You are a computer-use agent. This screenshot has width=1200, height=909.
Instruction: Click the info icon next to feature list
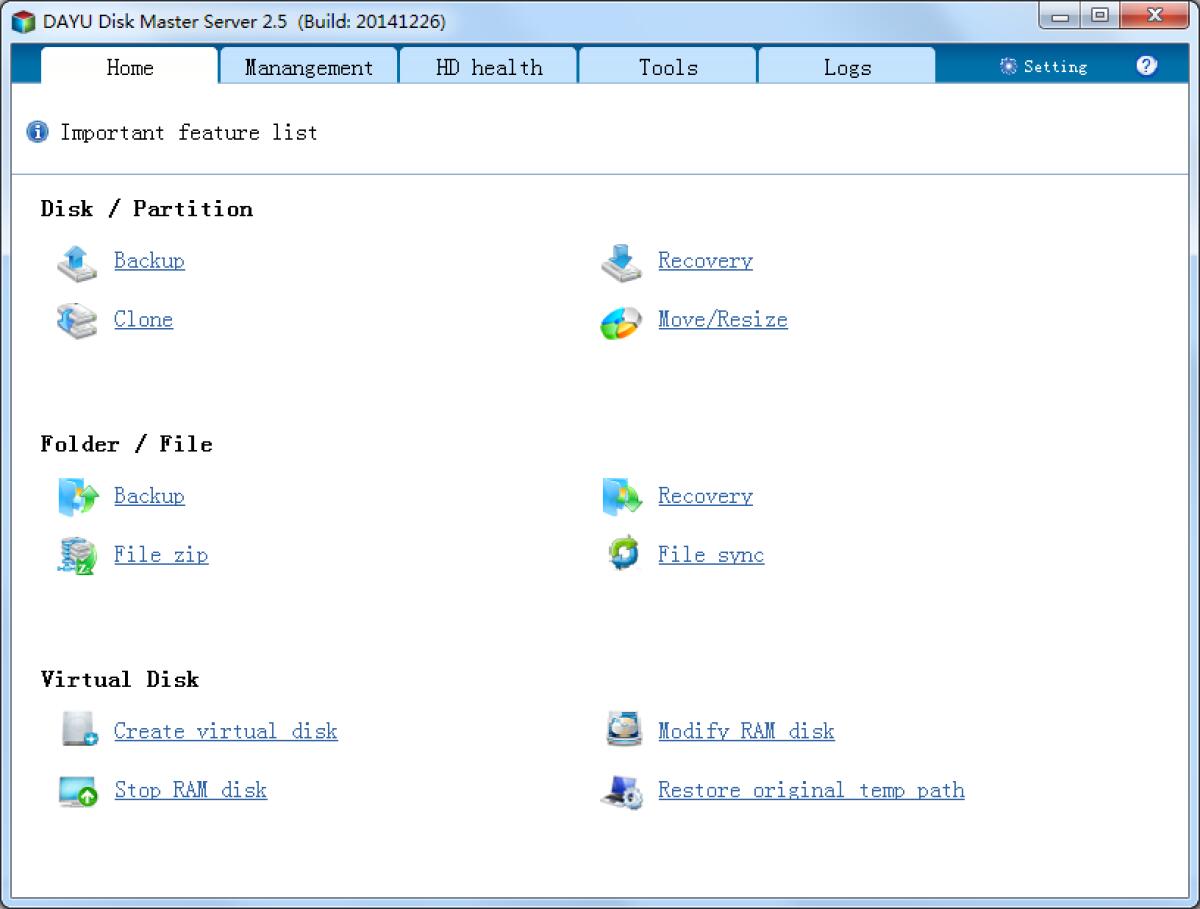click(x=37, y=131)
